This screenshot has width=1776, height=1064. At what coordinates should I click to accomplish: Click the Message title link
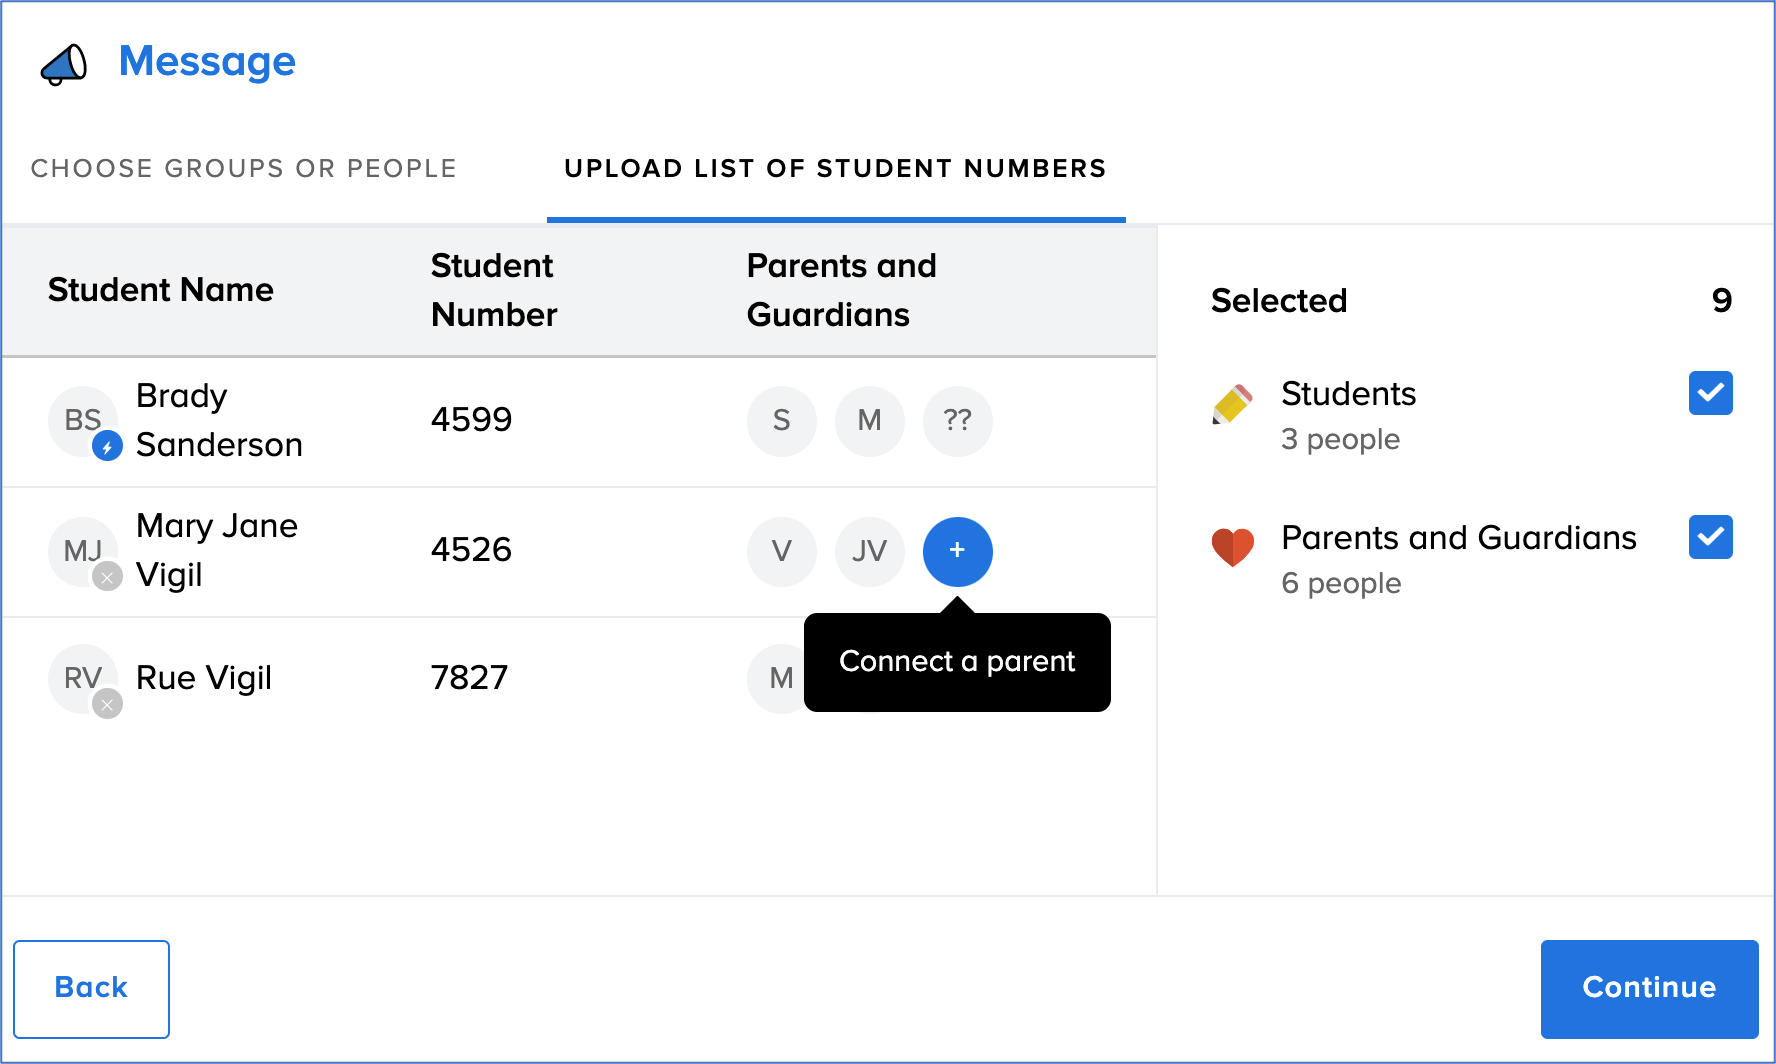click(207, 62)
